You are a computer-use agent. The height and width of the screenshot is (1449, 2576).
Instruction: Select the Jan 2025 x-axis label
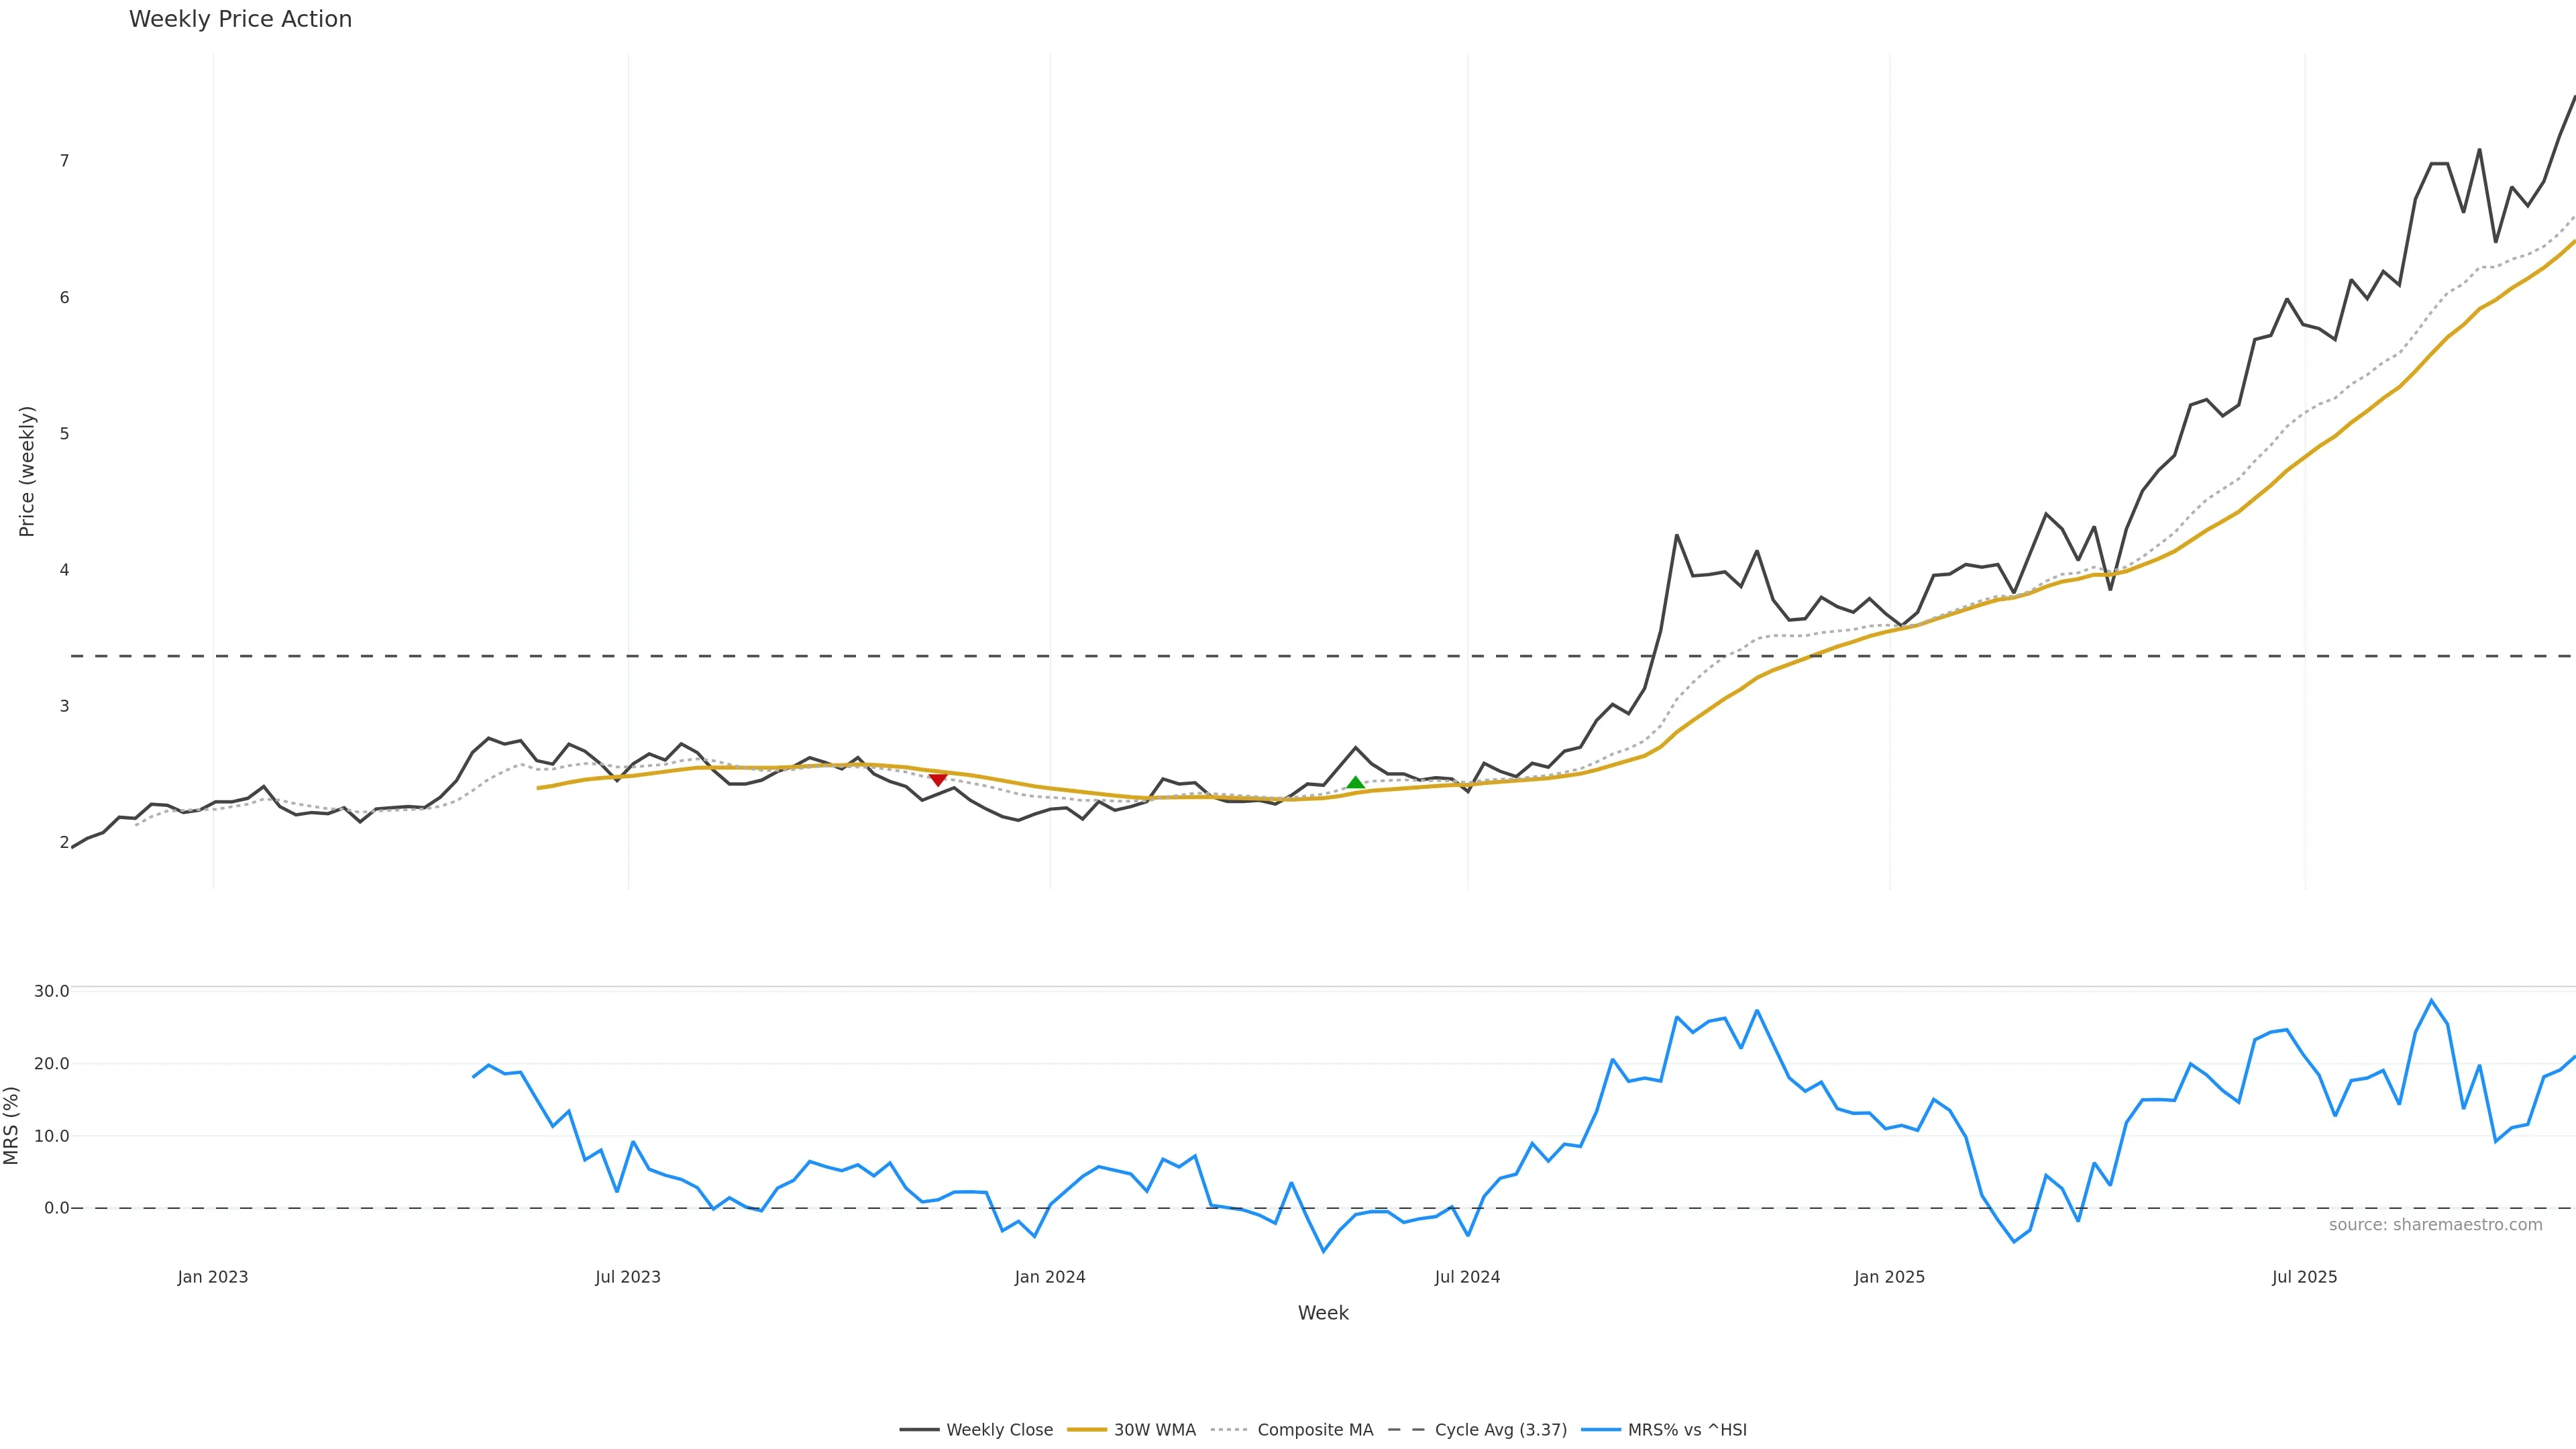coord(1889,1277)
